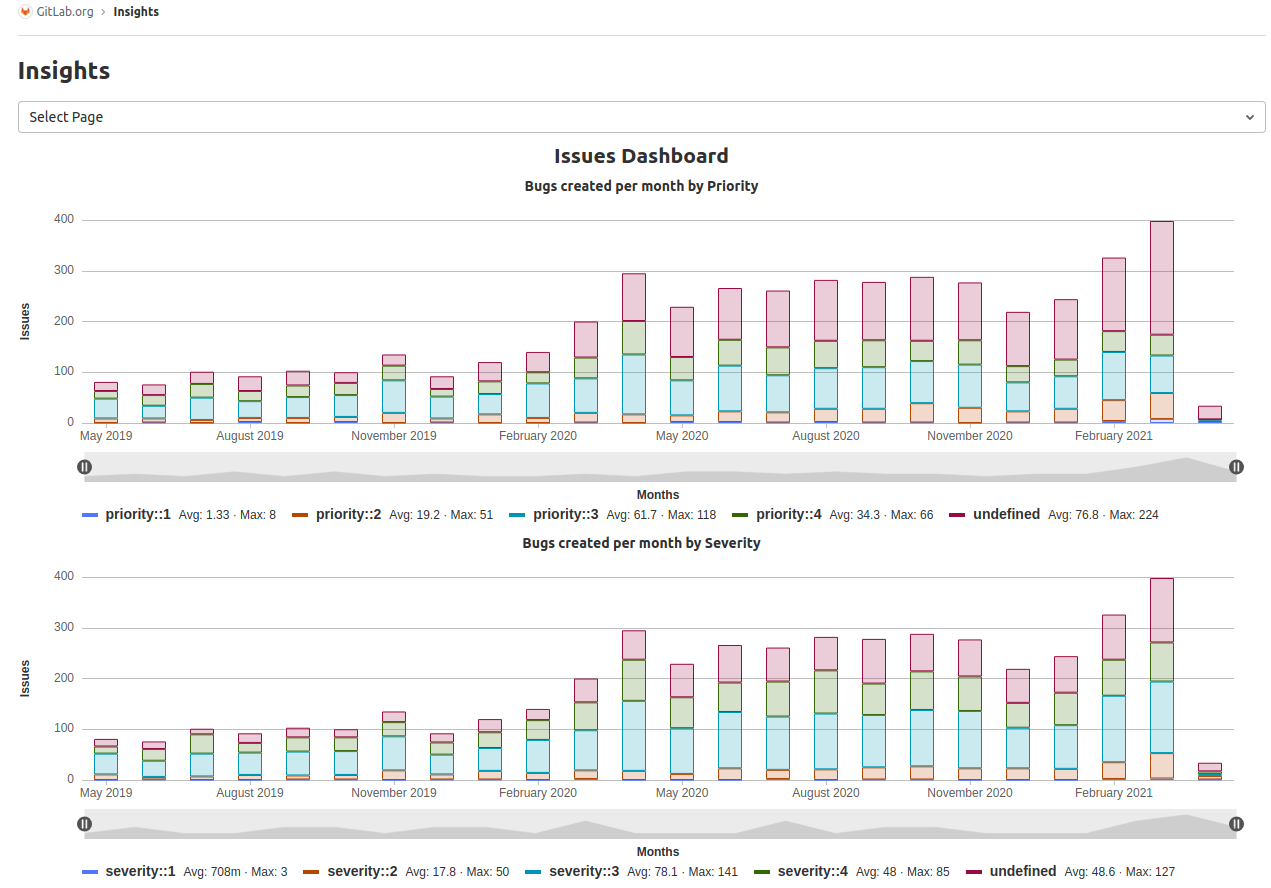Click the severity::3 teal legend marker
The width and height of the screenshot is (1271, 888).
click(534, 871)
